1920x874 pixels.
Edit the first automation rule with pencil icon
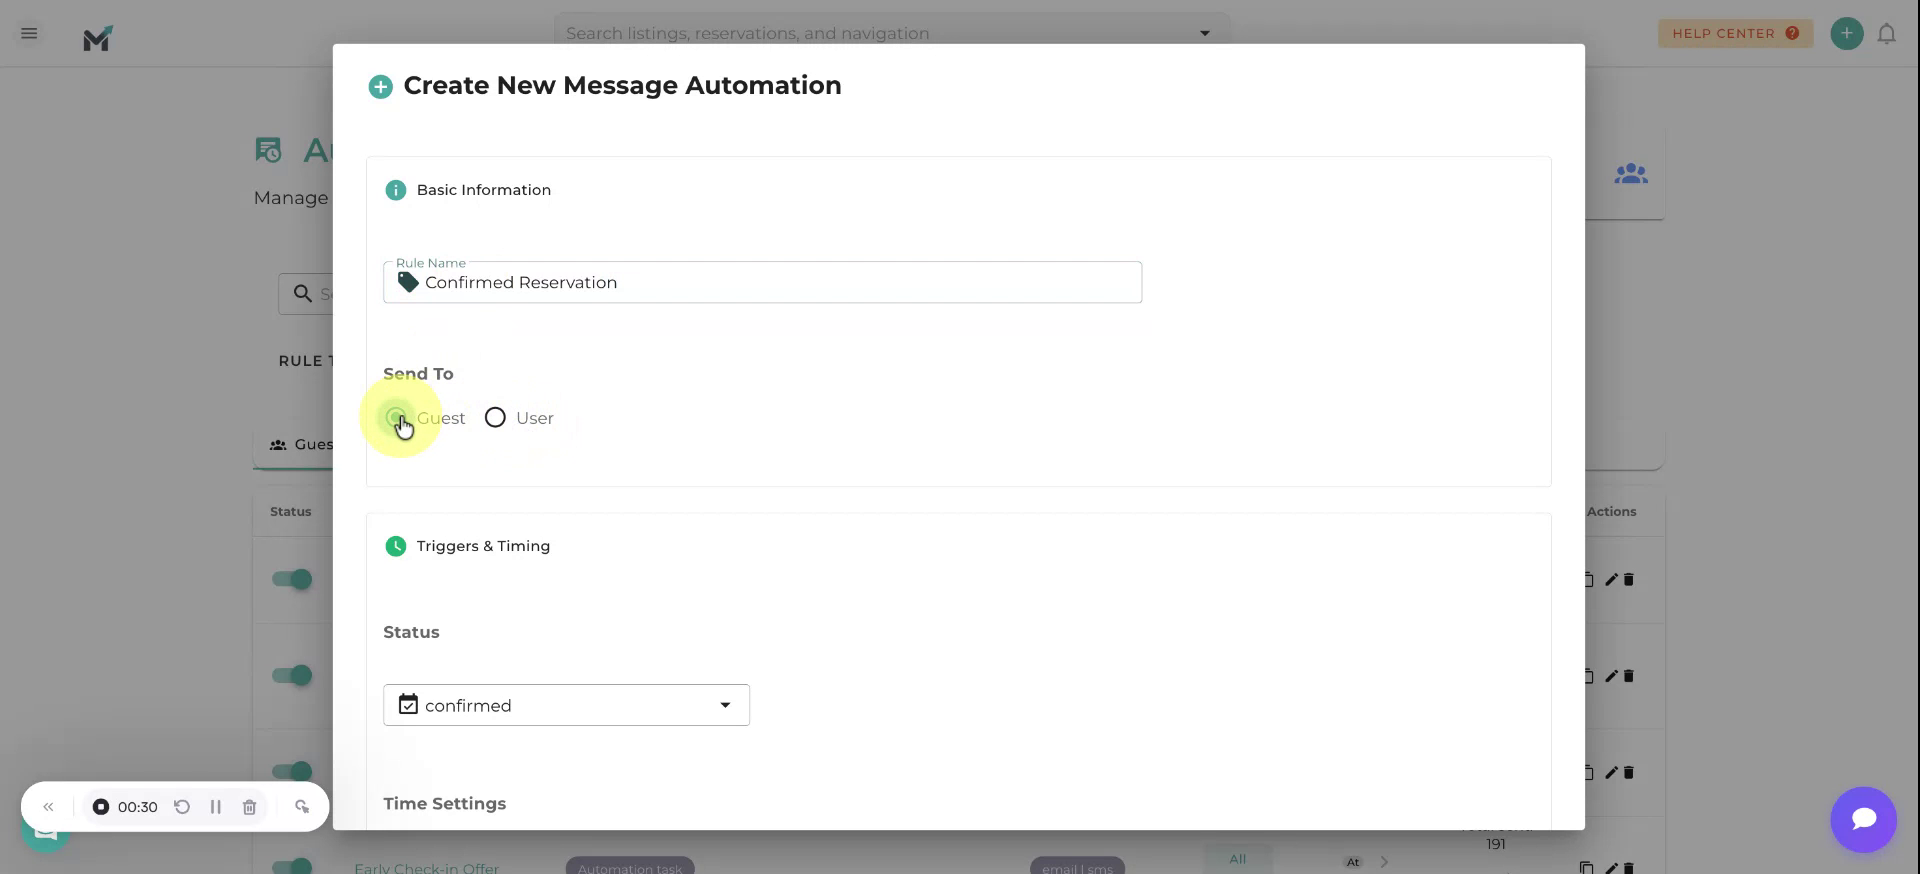1610,579
